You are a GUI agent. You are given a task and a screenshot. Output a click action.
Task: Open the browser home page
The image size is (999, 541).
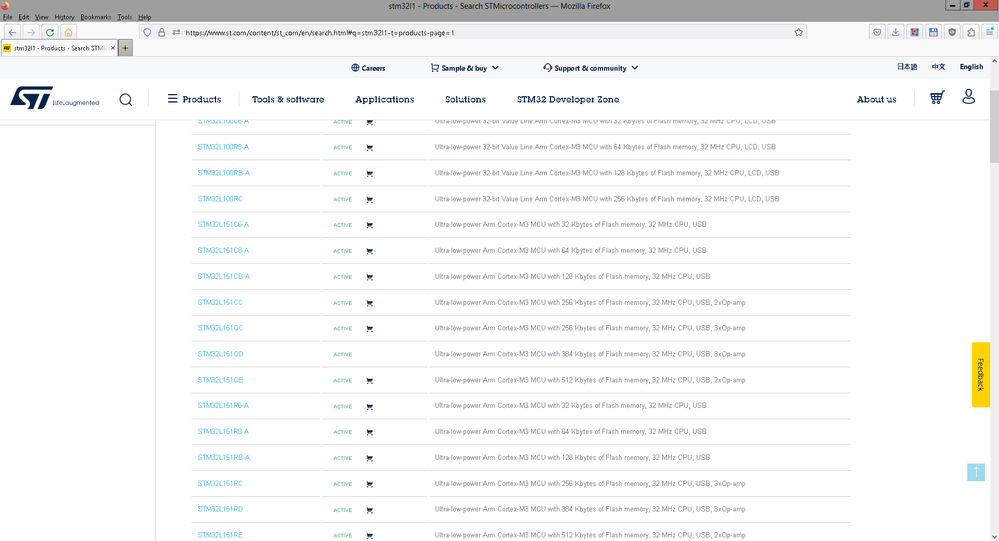pos(68,32)
